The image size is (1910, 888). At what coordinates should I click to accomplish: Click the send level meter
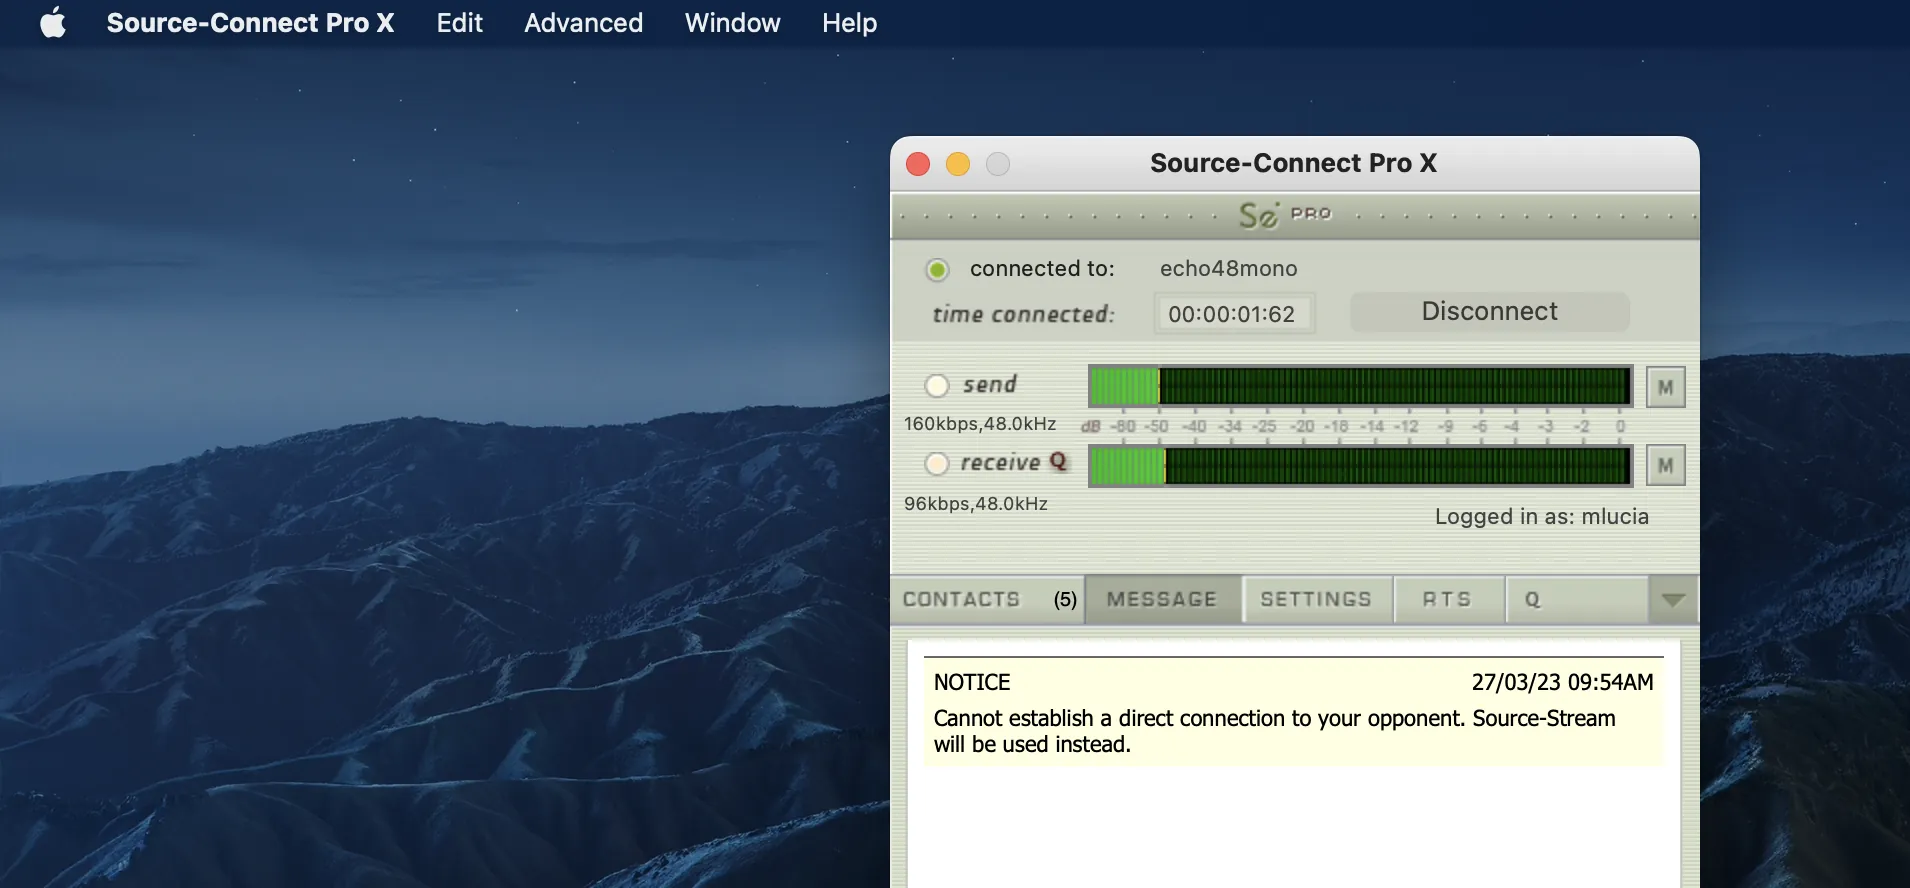click(1360, 386)
